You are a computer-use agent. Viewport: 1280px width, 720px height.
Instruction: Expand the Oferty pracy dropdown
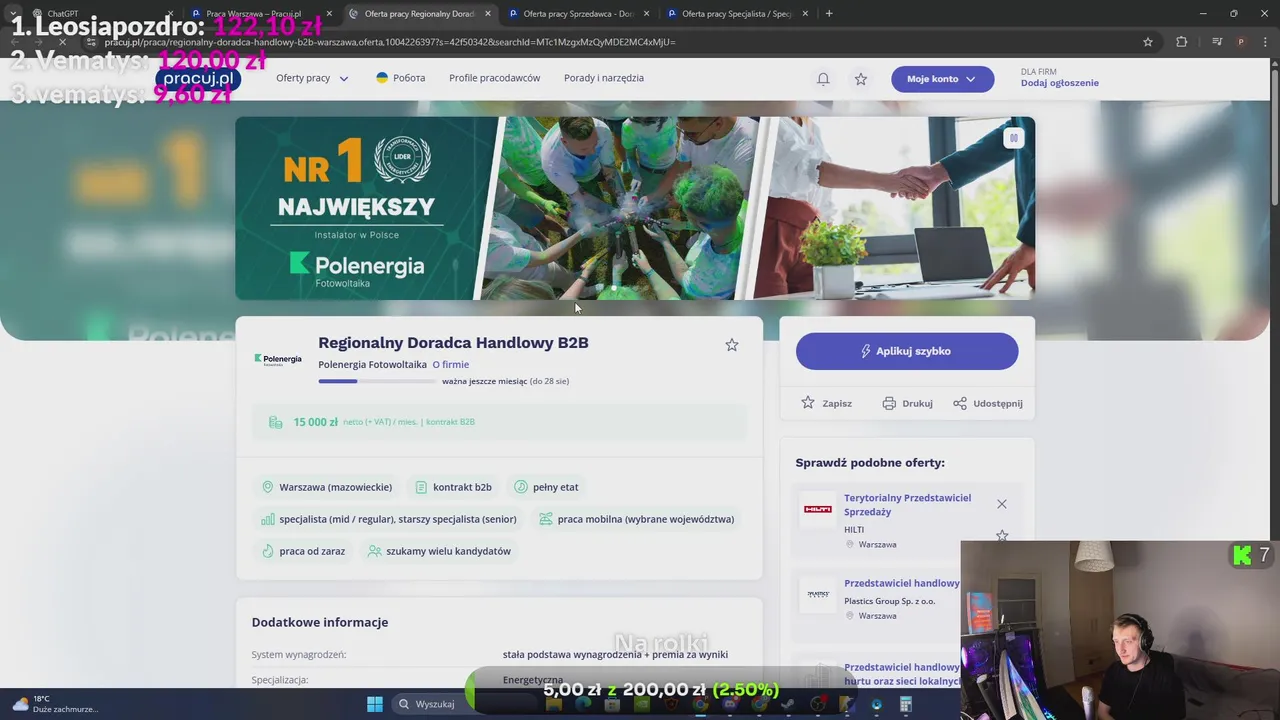click(312, 78)
